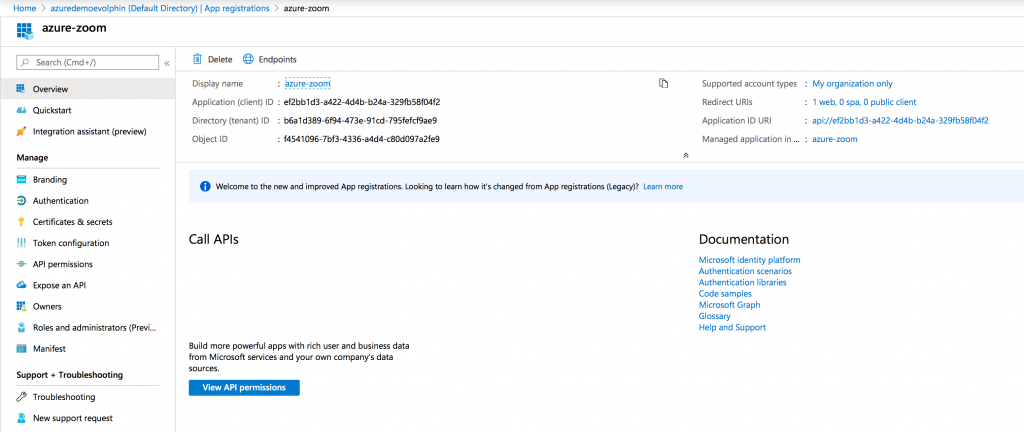Image resolution: width=1024 pixels, height=432 pixels.
Task: Click the Roles and administrators icon
Action: point(21,328)
